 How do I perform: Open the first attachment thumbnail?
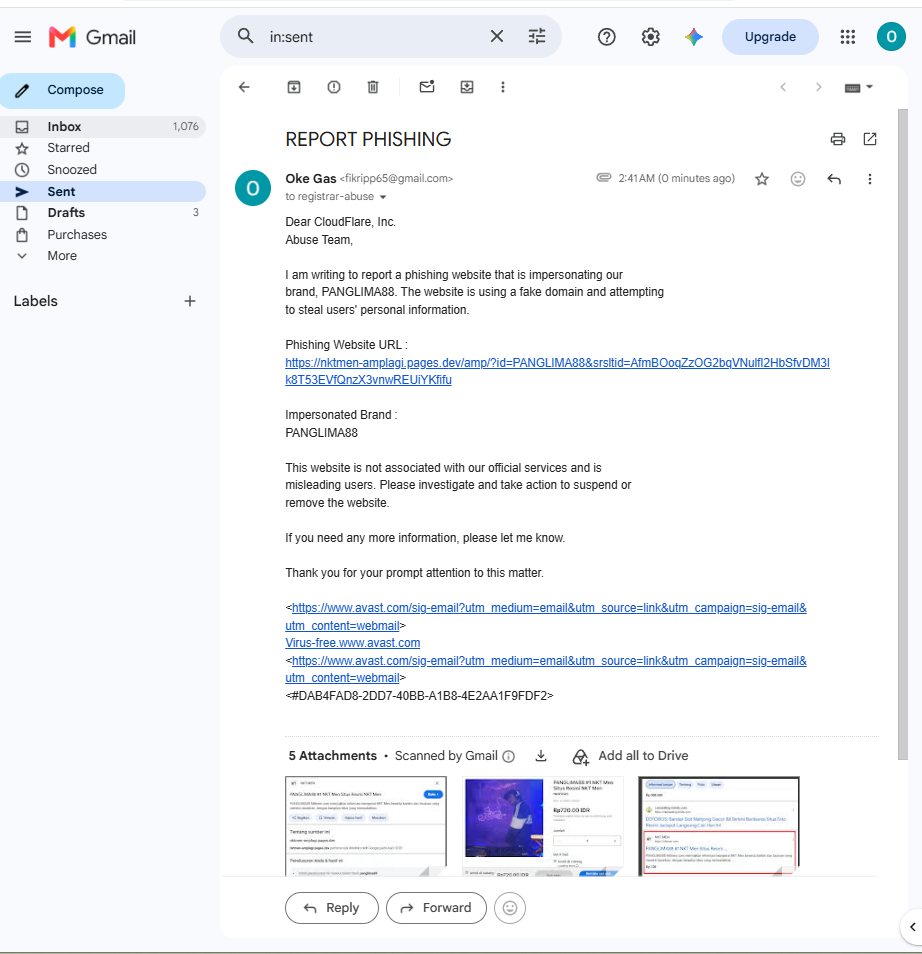coord(366,826)
